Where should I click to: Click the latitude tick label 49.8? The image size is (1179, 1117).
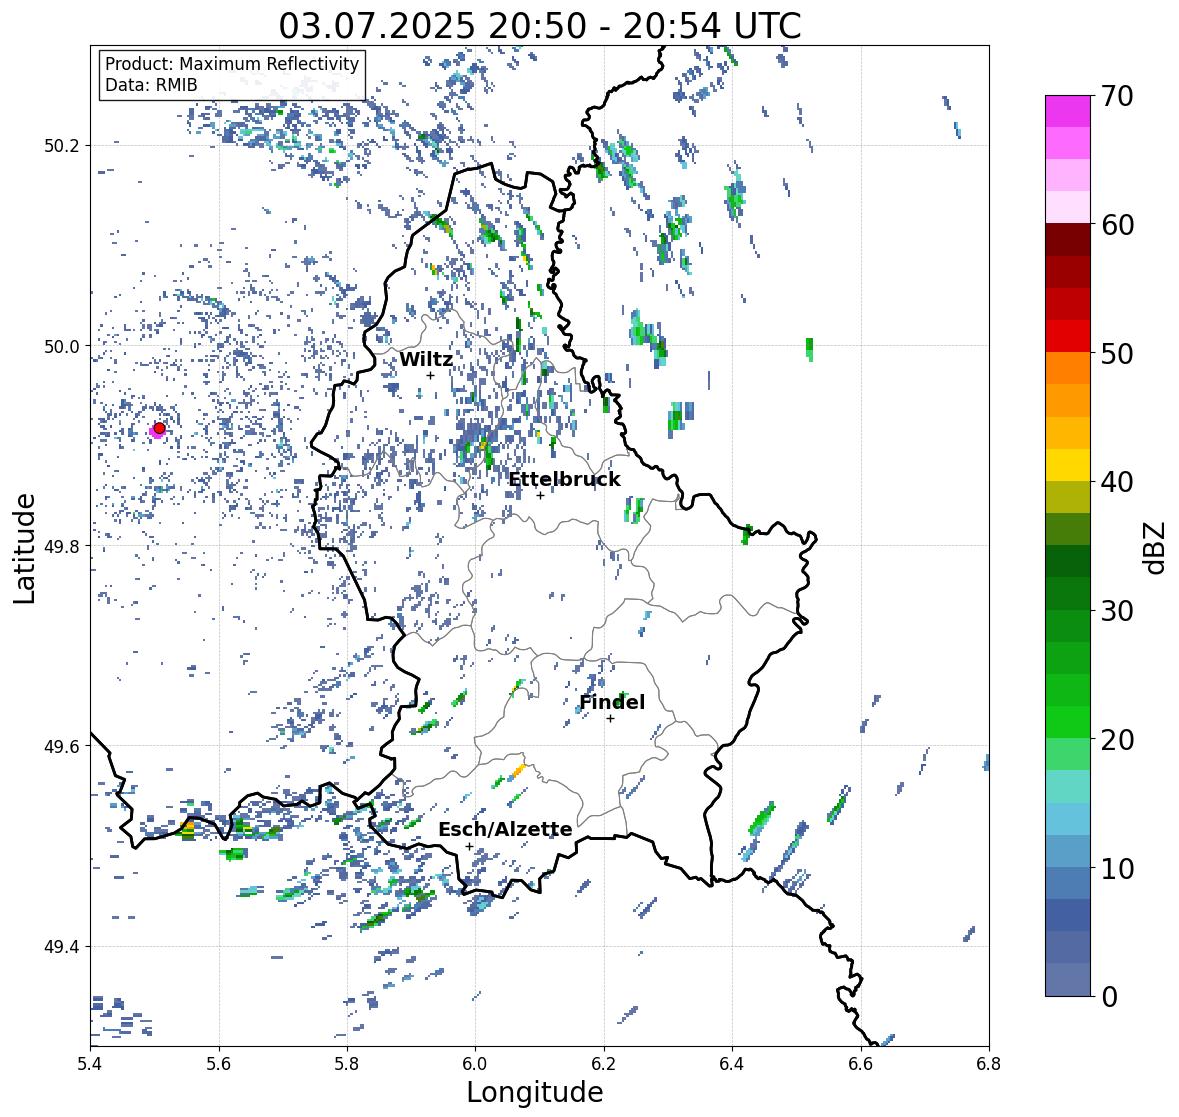click(x=62, y=546)
